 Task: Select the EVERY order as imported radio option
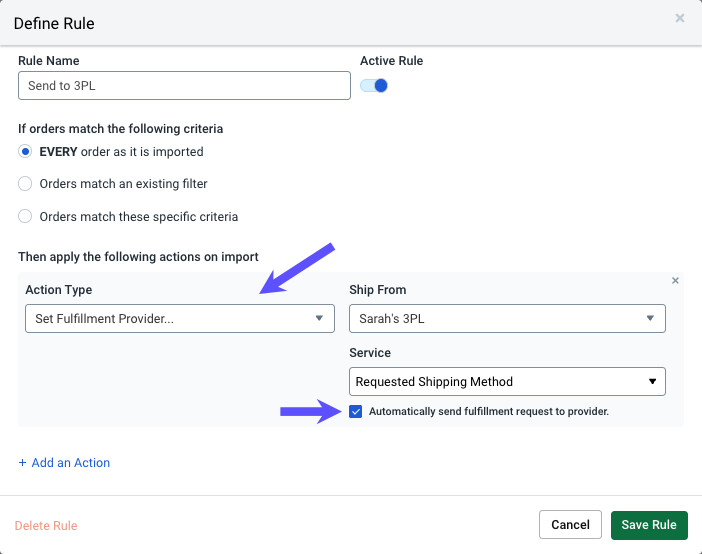[x=26, y=152]
